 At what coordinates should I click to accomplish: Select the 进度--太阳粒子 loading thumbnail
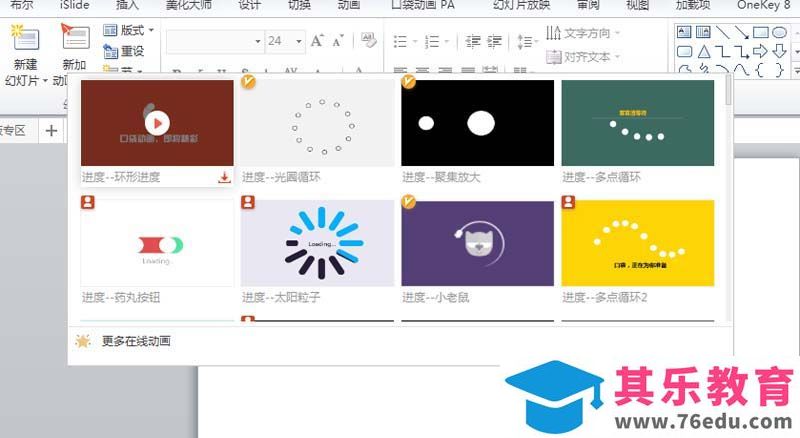(x=317, y=243)
